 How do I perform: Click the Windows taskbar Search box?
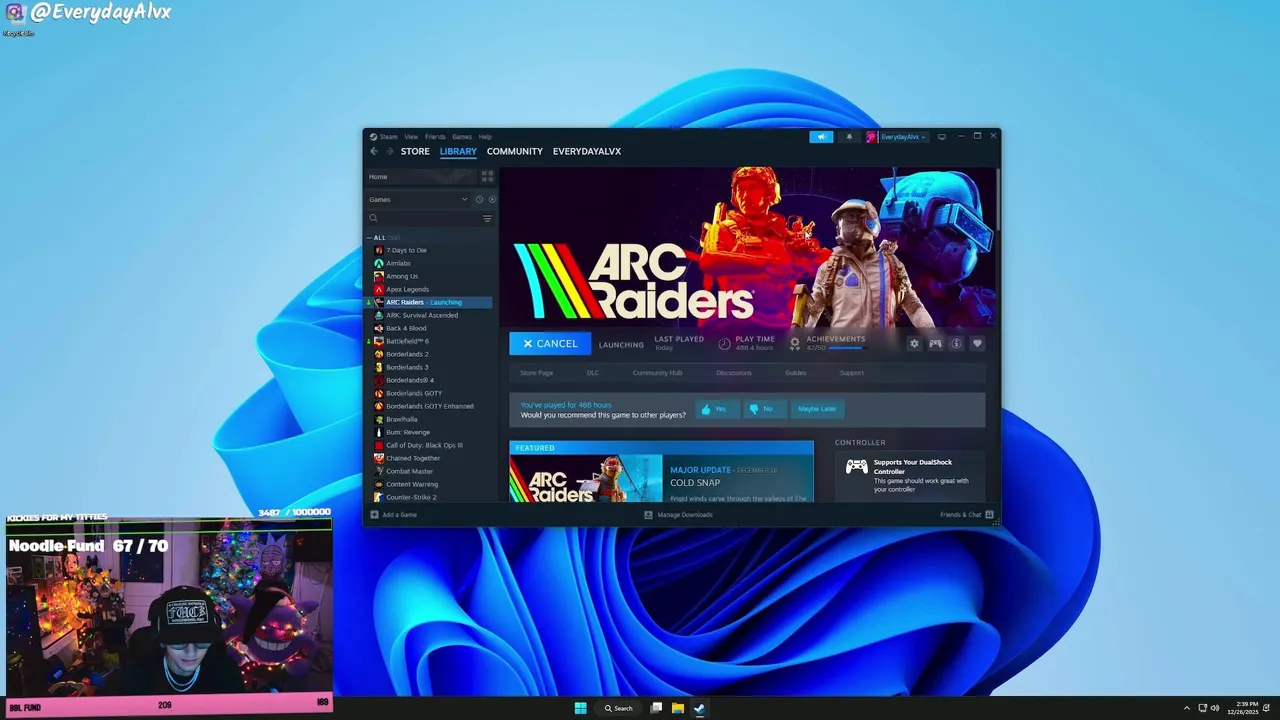coord(619,708)
